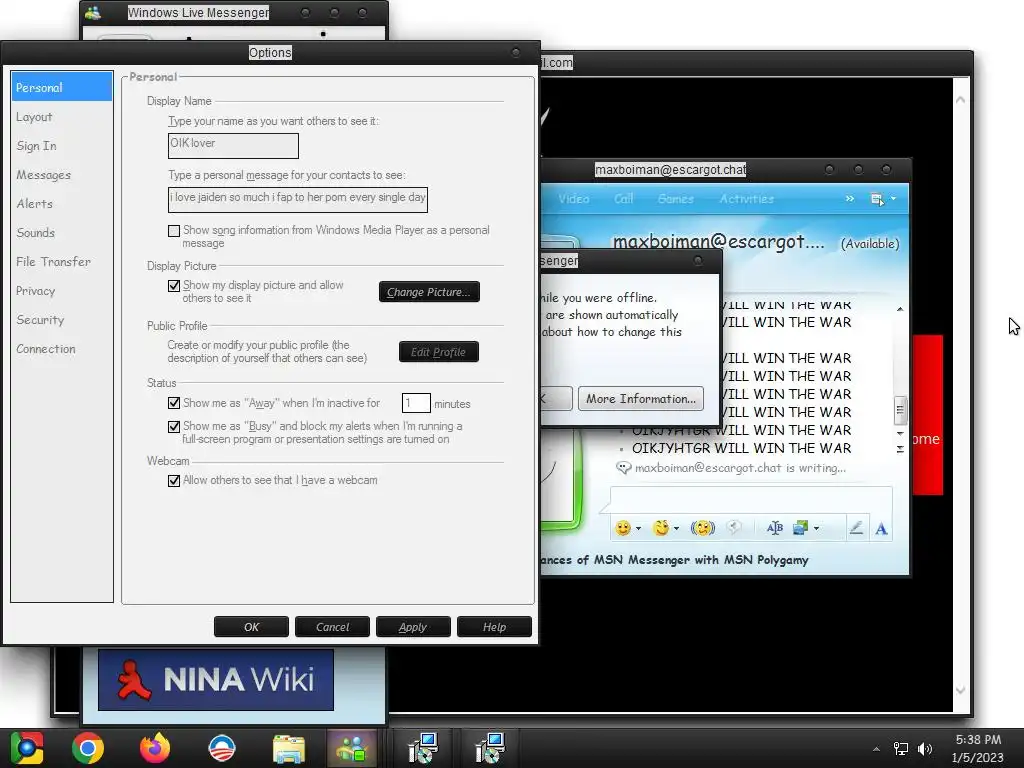Expand the wink dropdown arrow
This screenshot has height=768, width=1024.
tap(677, 528)
